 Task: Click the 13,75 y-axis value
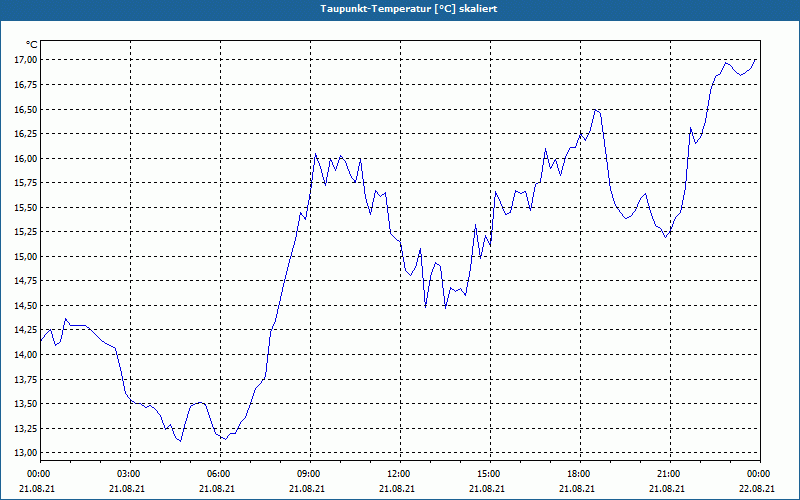click(x=26, y=379)
